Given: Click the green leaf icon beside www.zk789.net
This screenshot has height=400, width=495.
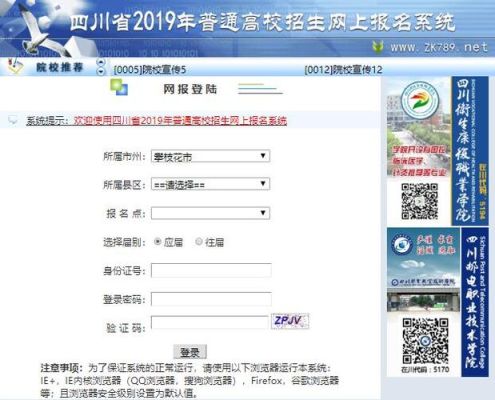Looking at the screenshot, I should [x=378, y=47].
